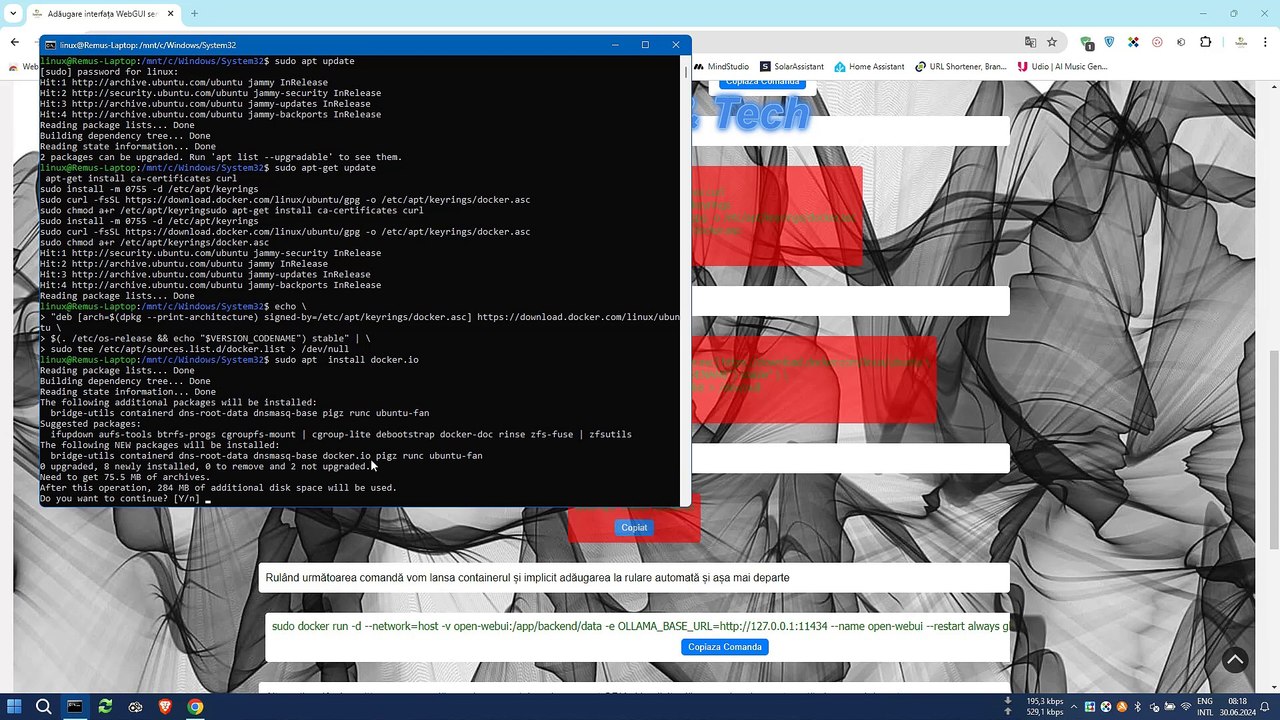Open the Windows Start menu

[15, 706]
